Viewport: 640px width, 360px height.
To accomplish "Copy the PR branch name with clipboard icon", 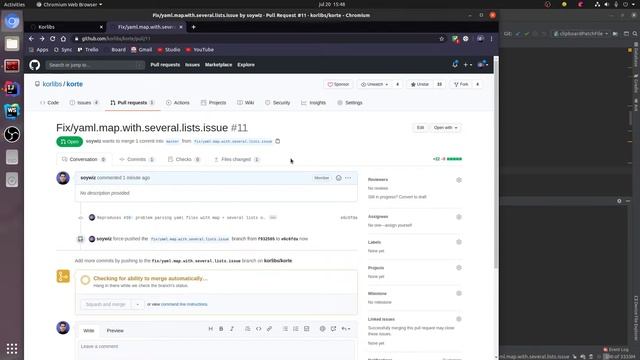I will point(278,141).
